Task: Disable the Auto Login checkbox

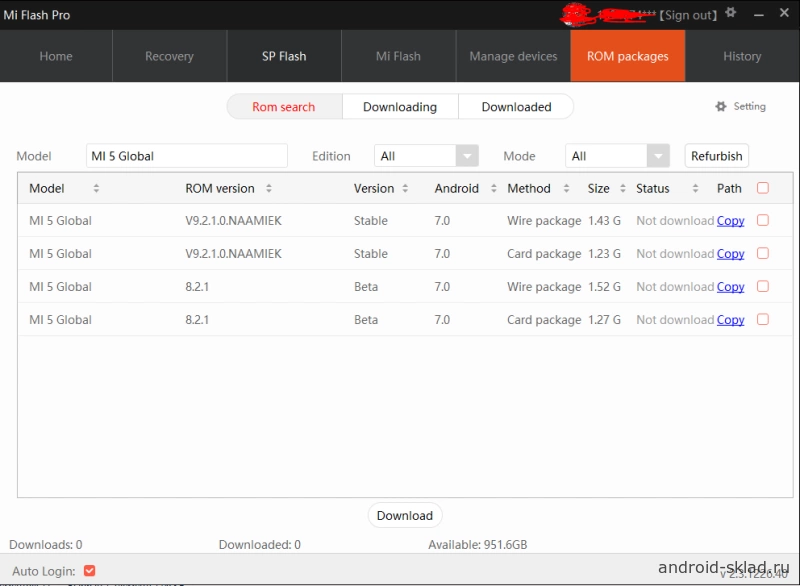Action: [x=89, y=571]
